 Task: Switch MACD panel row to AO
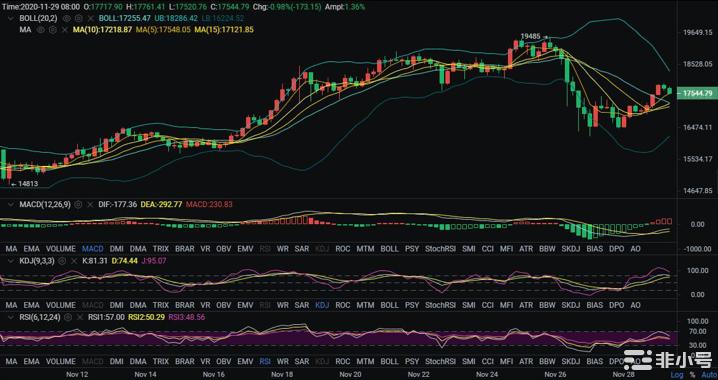[635, 249]
